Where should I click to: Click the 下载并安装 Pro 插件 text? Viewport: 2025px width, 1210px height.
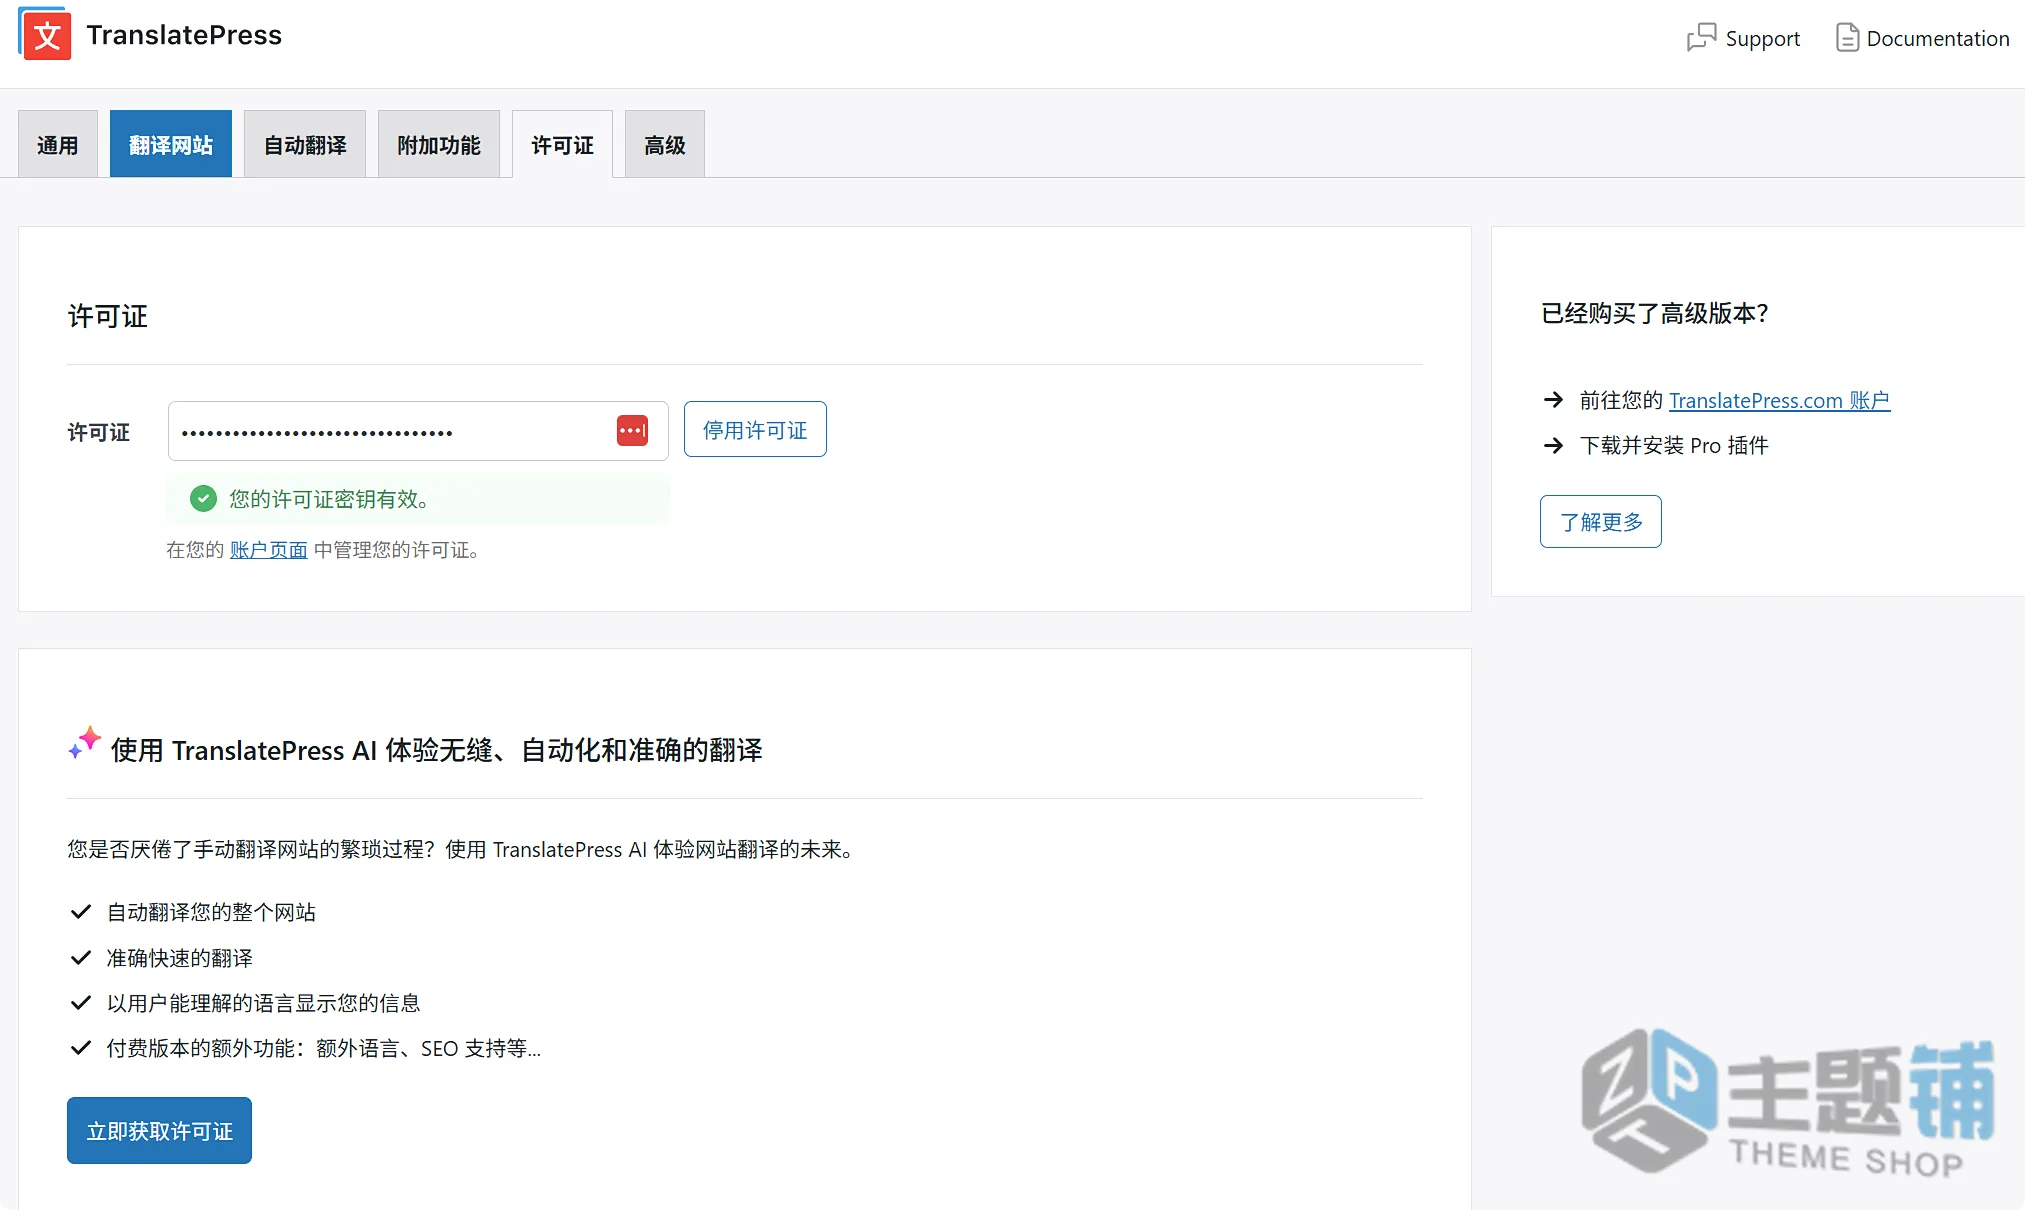pos(1674,445)
